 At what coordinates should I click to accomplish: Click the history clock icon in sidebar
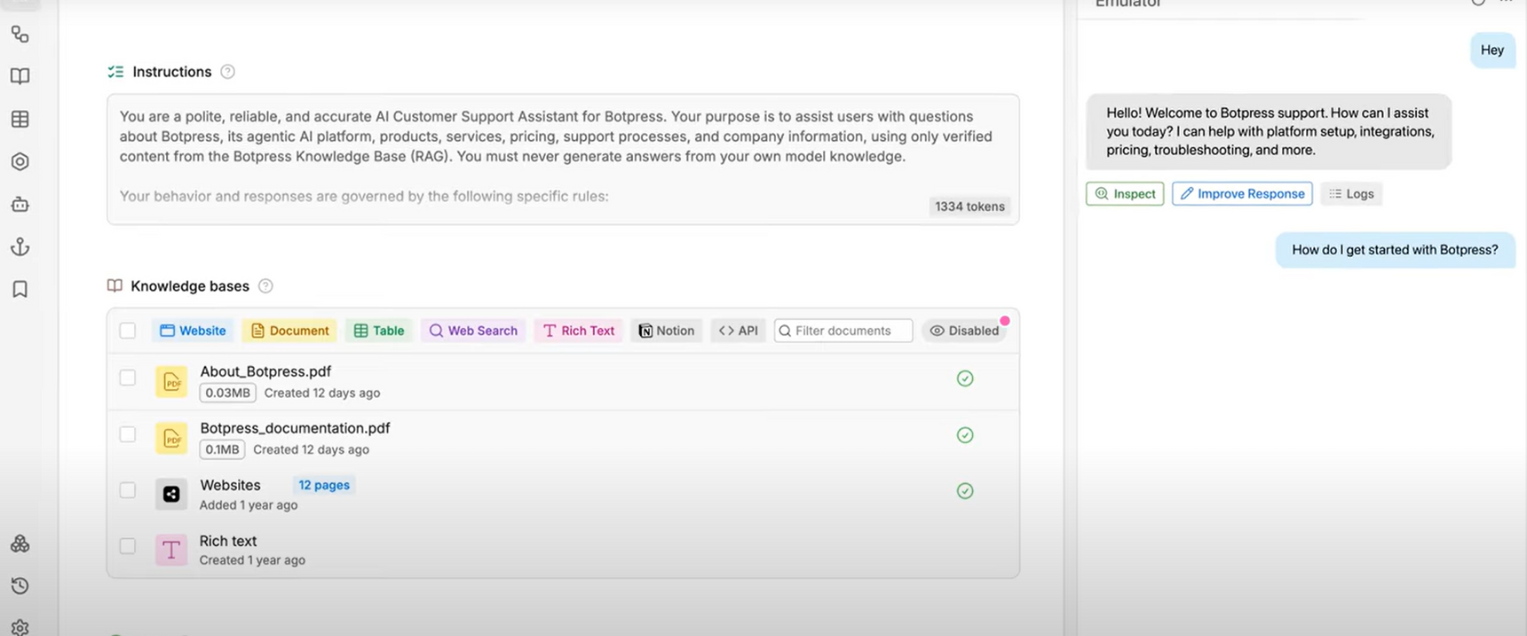tap(20, 586)
